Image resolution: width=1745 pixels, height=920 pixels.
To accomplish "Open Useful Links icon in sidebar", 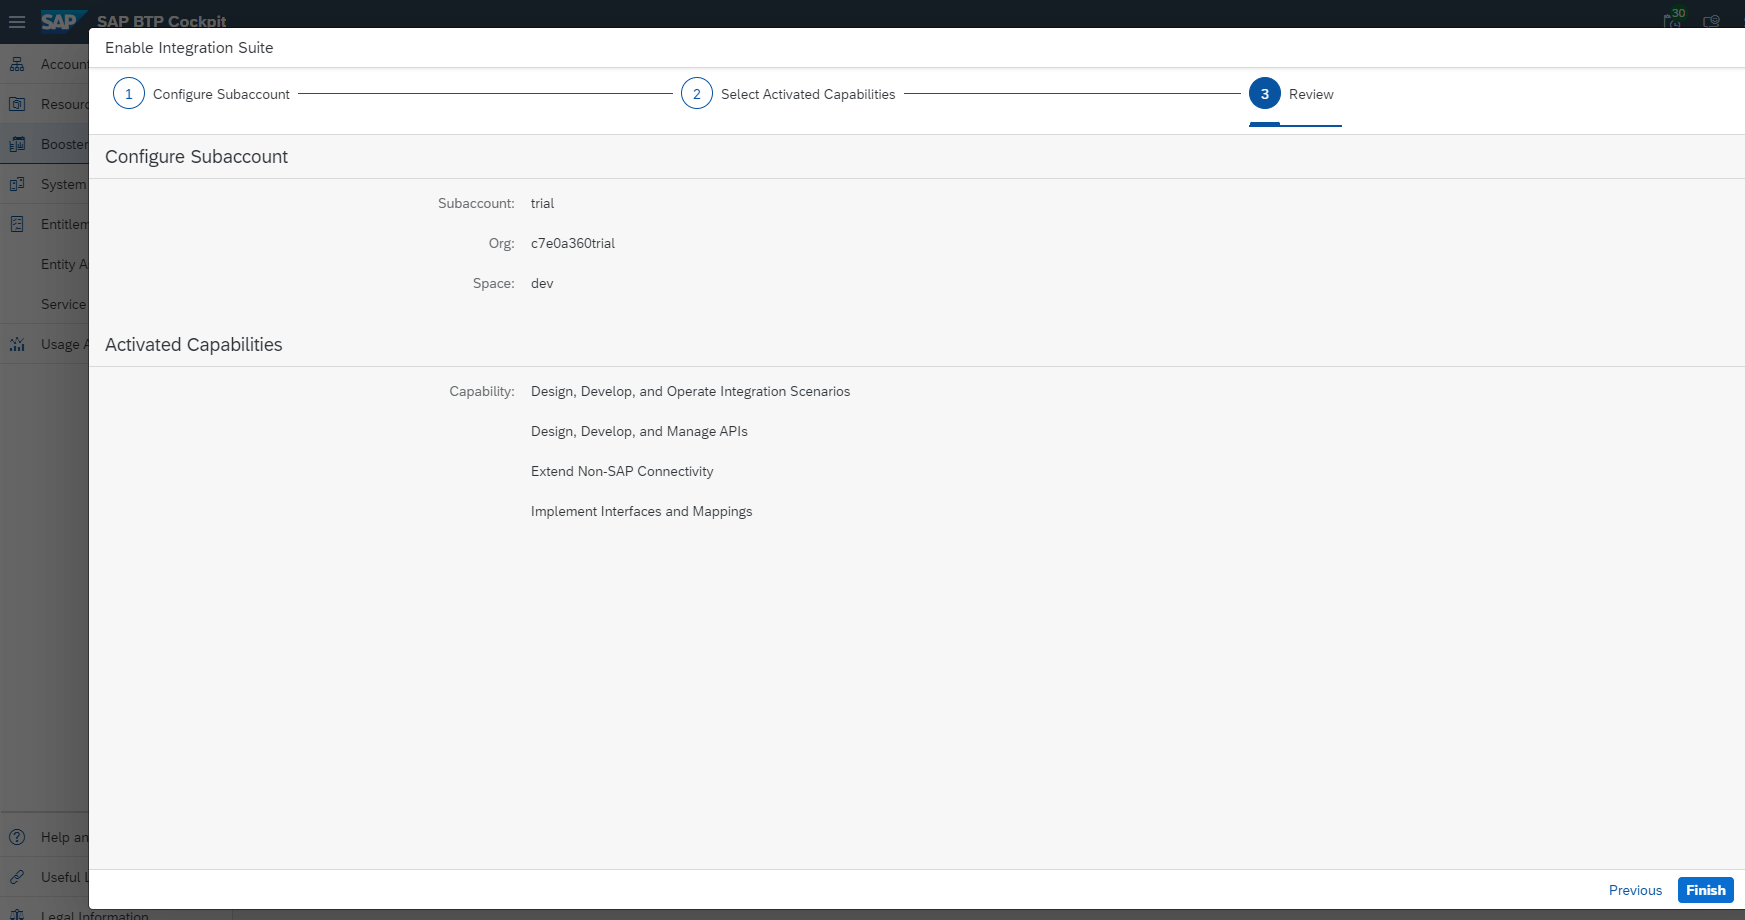I will [17, 877].
